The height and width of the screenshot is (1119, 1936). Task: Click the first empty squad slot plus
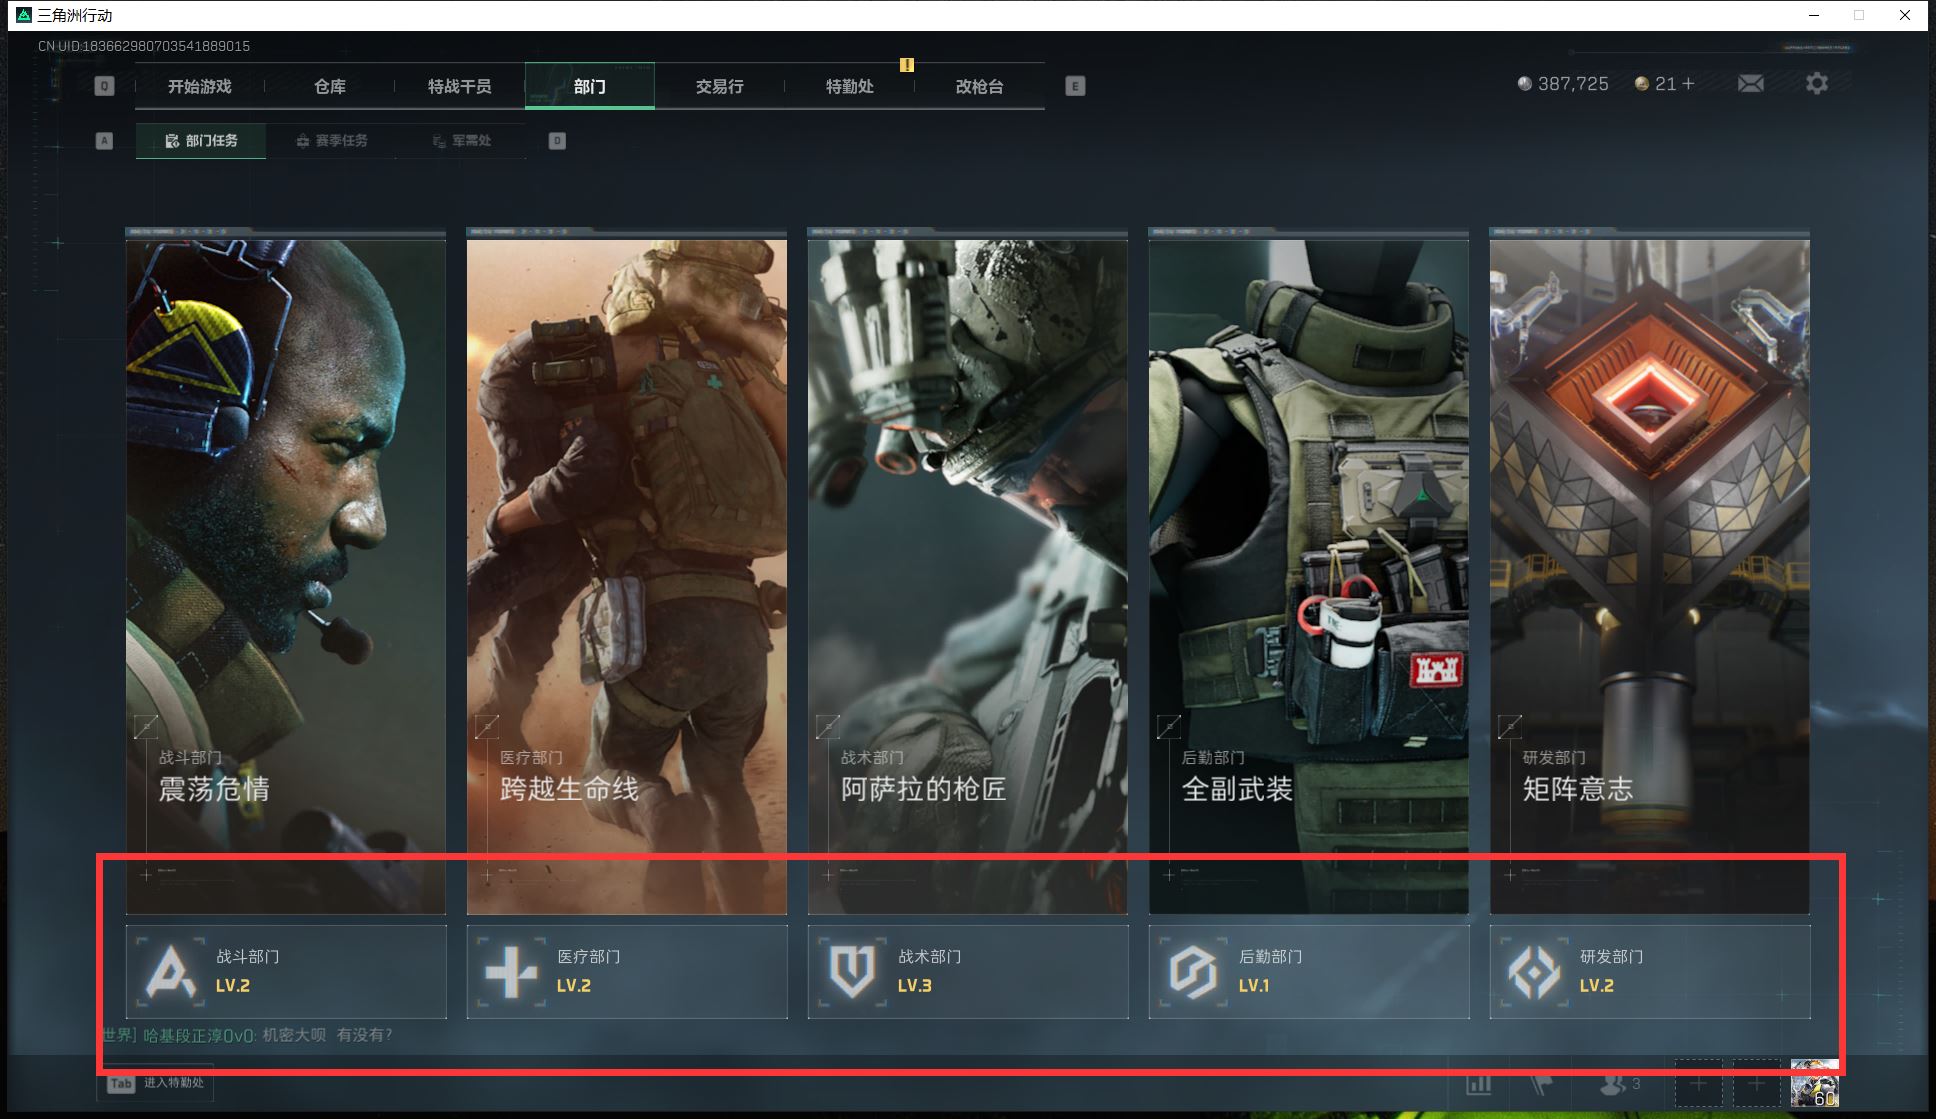tap(1698, 1084)
